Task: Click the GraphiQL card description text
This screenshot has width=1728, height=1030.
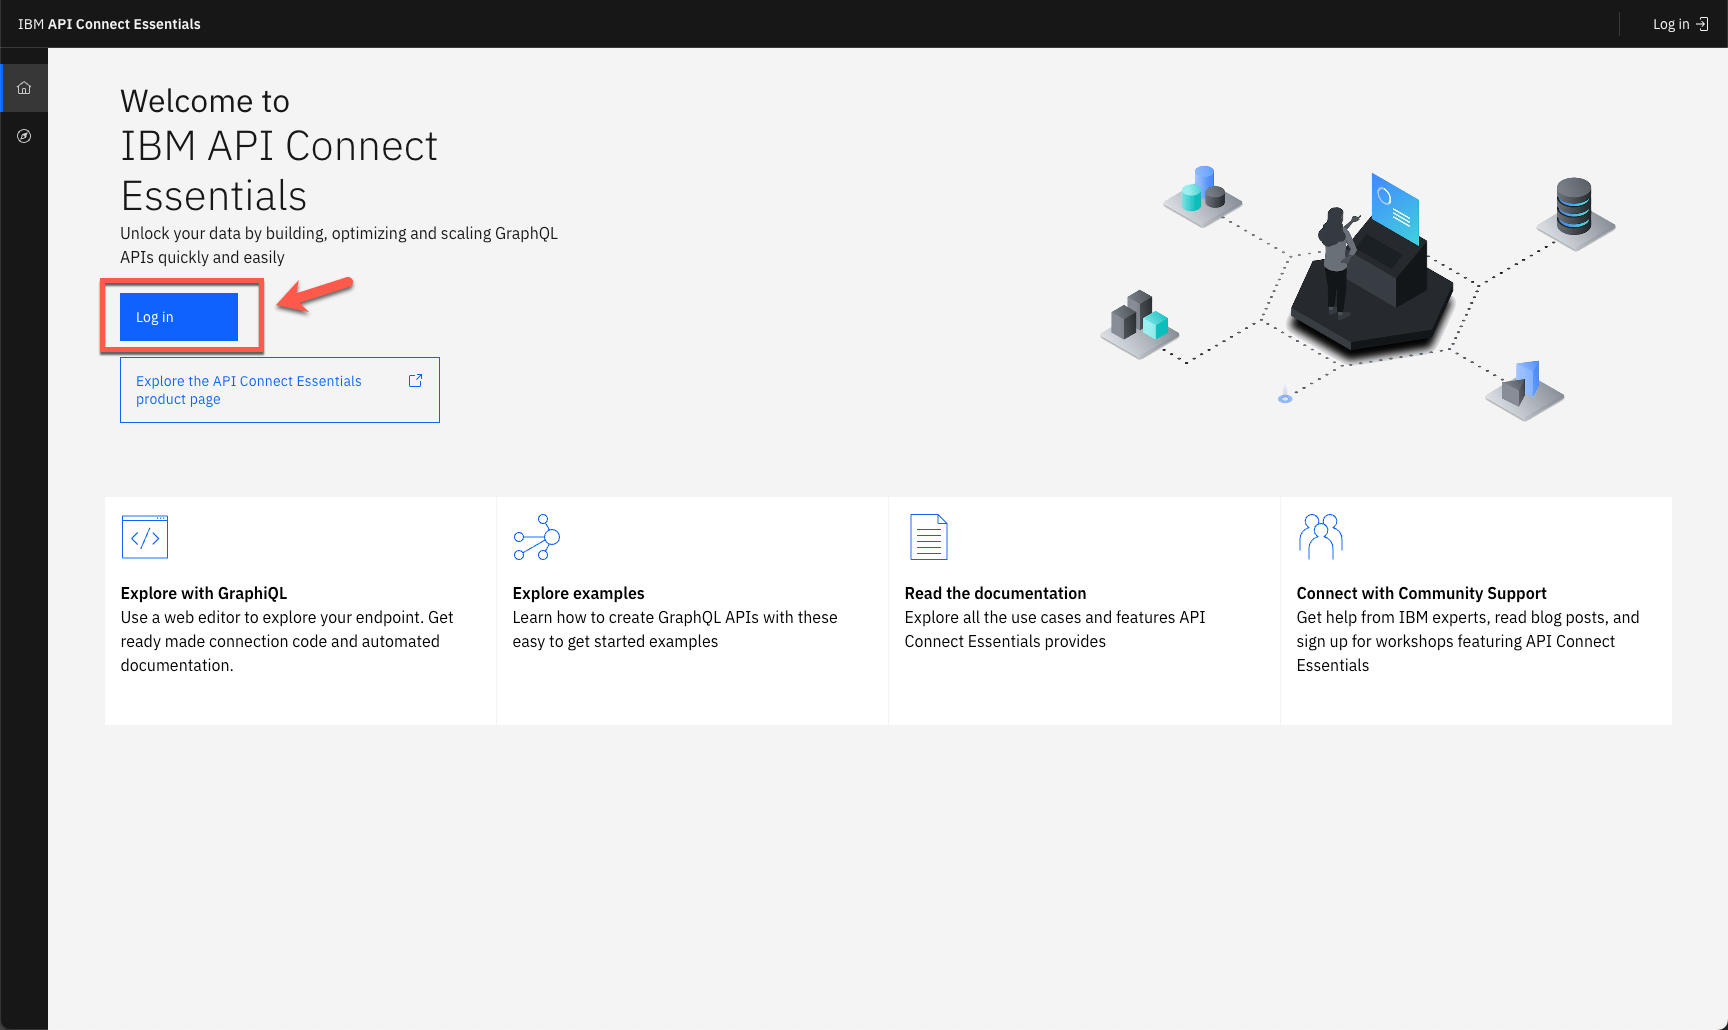Action: 287,642
